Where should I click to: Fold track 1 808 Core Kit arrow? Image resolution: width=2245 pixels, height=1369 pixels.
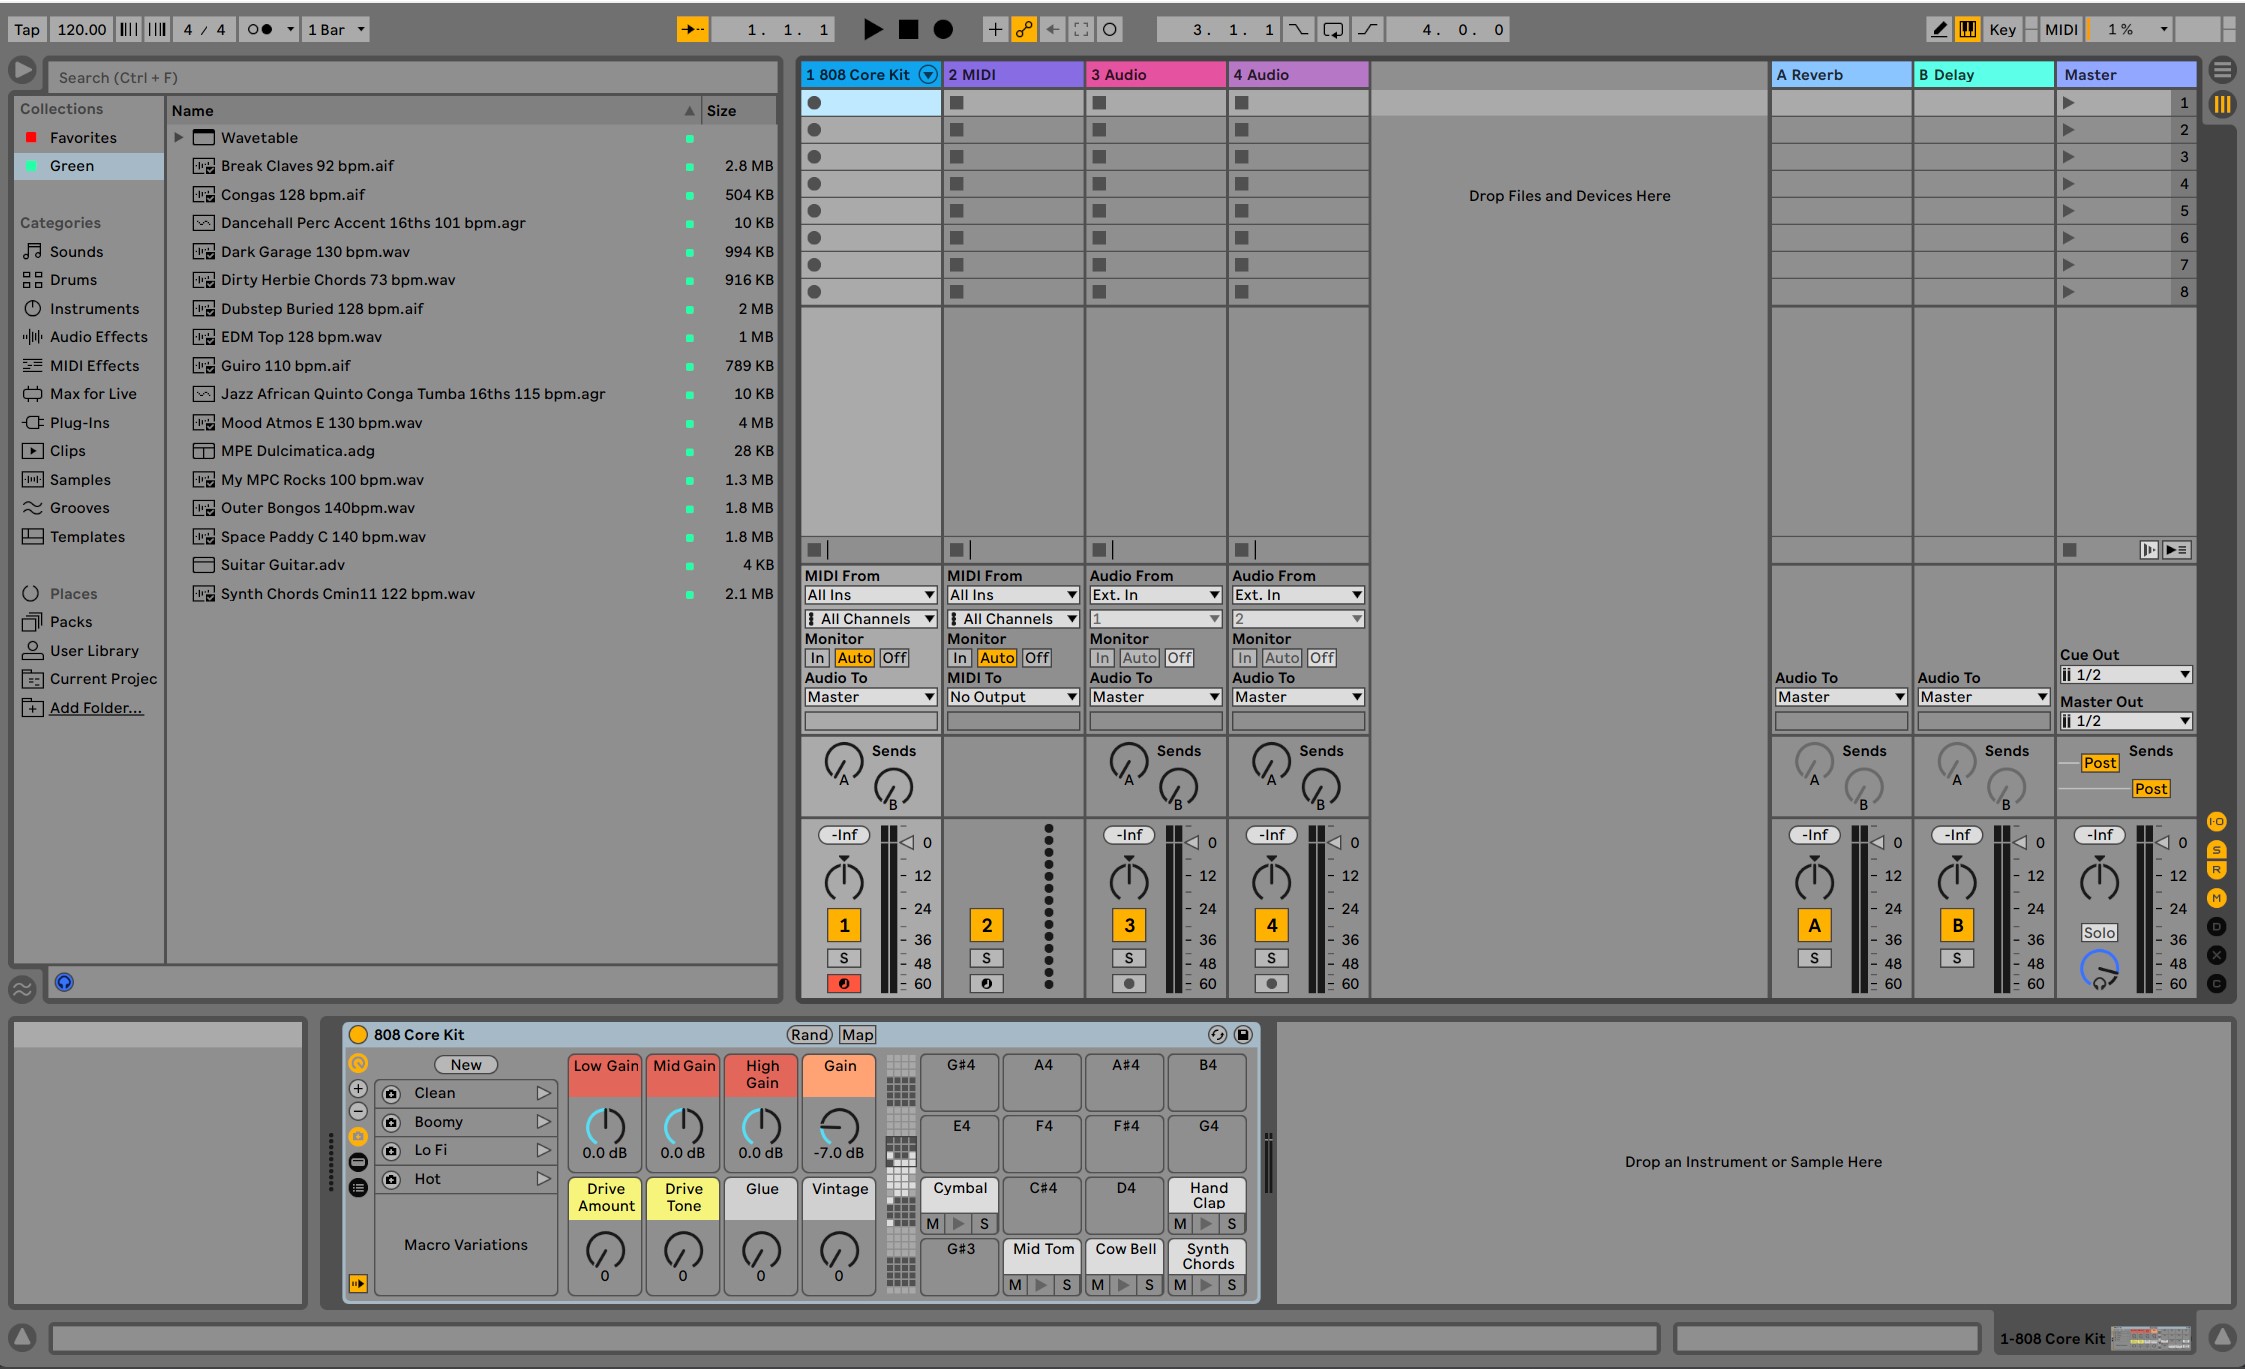[928, 75]
